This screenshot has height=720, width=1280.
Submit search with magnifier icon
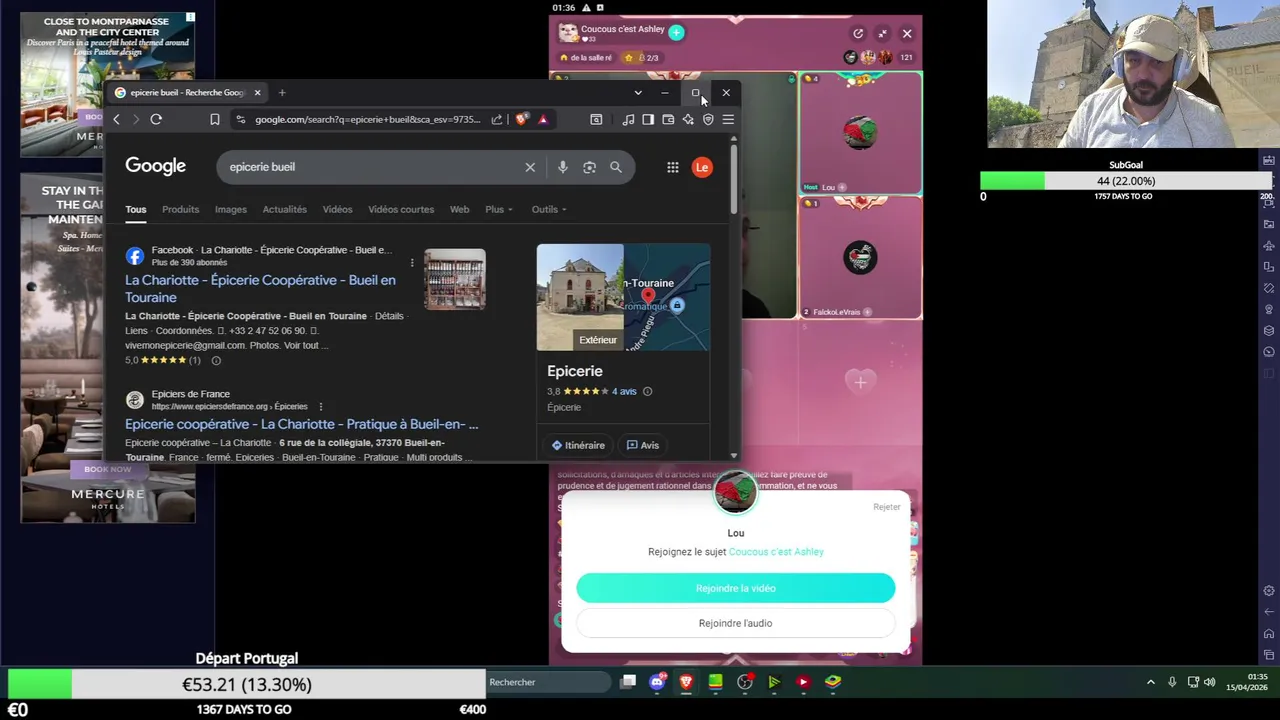coord(616,167)
